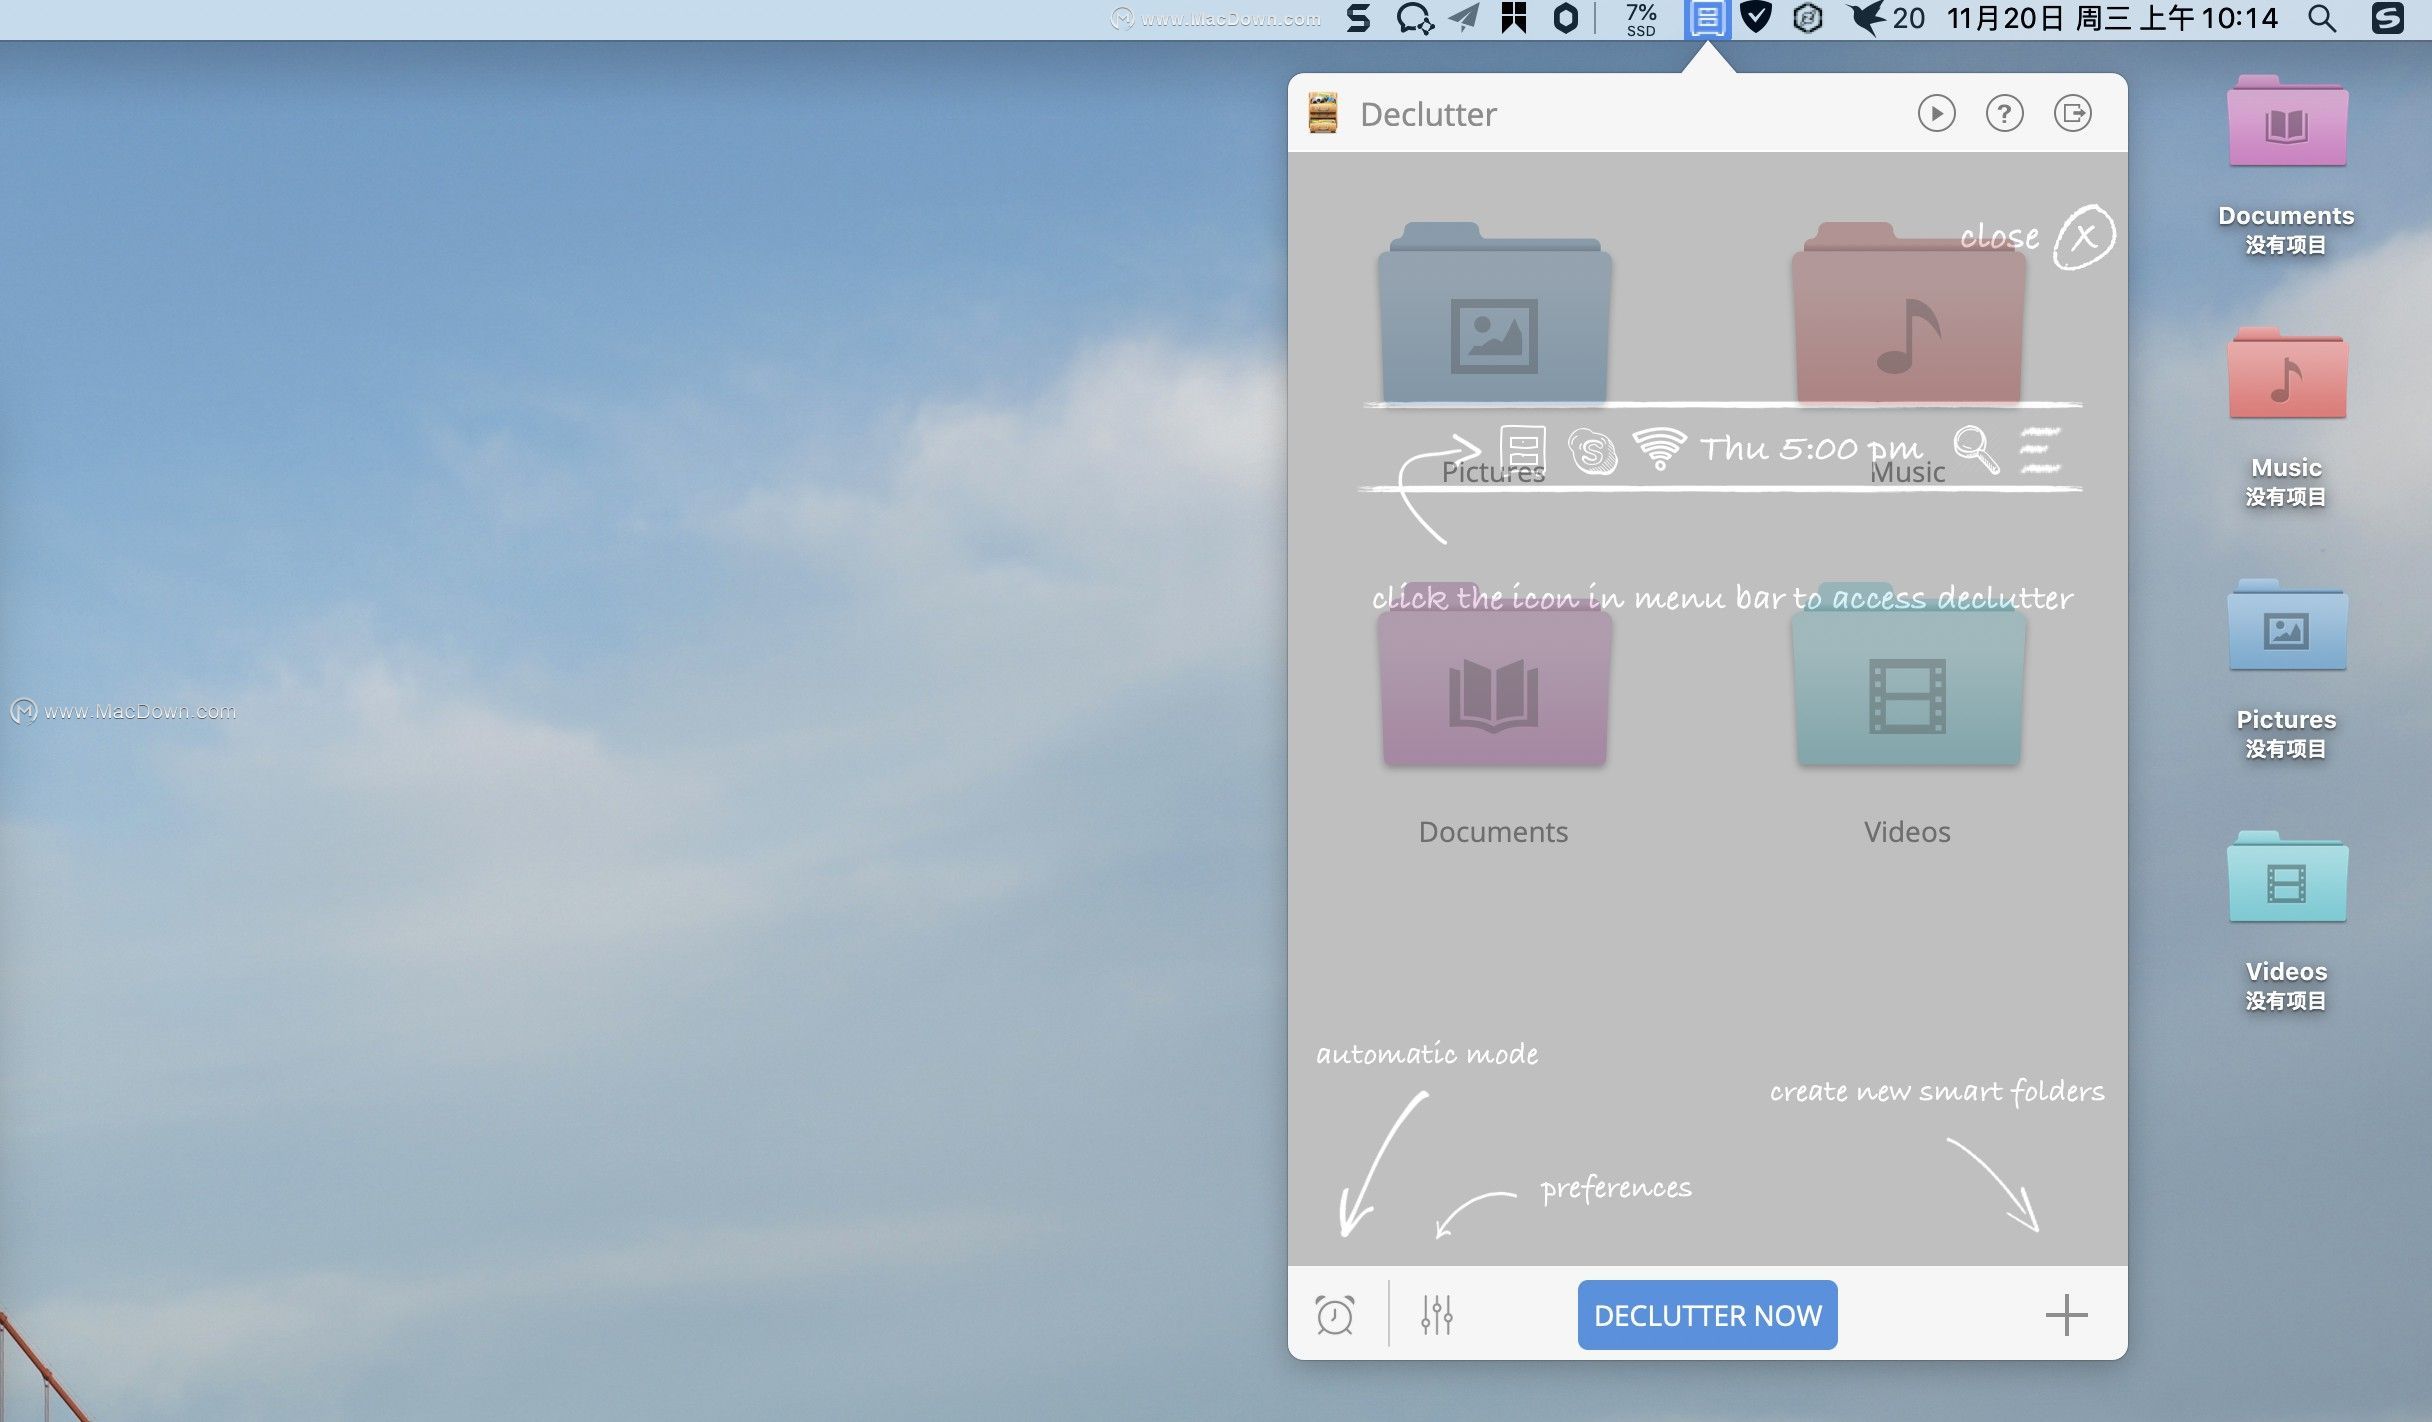Click the date and time in menu bar

coord(2111,18)
